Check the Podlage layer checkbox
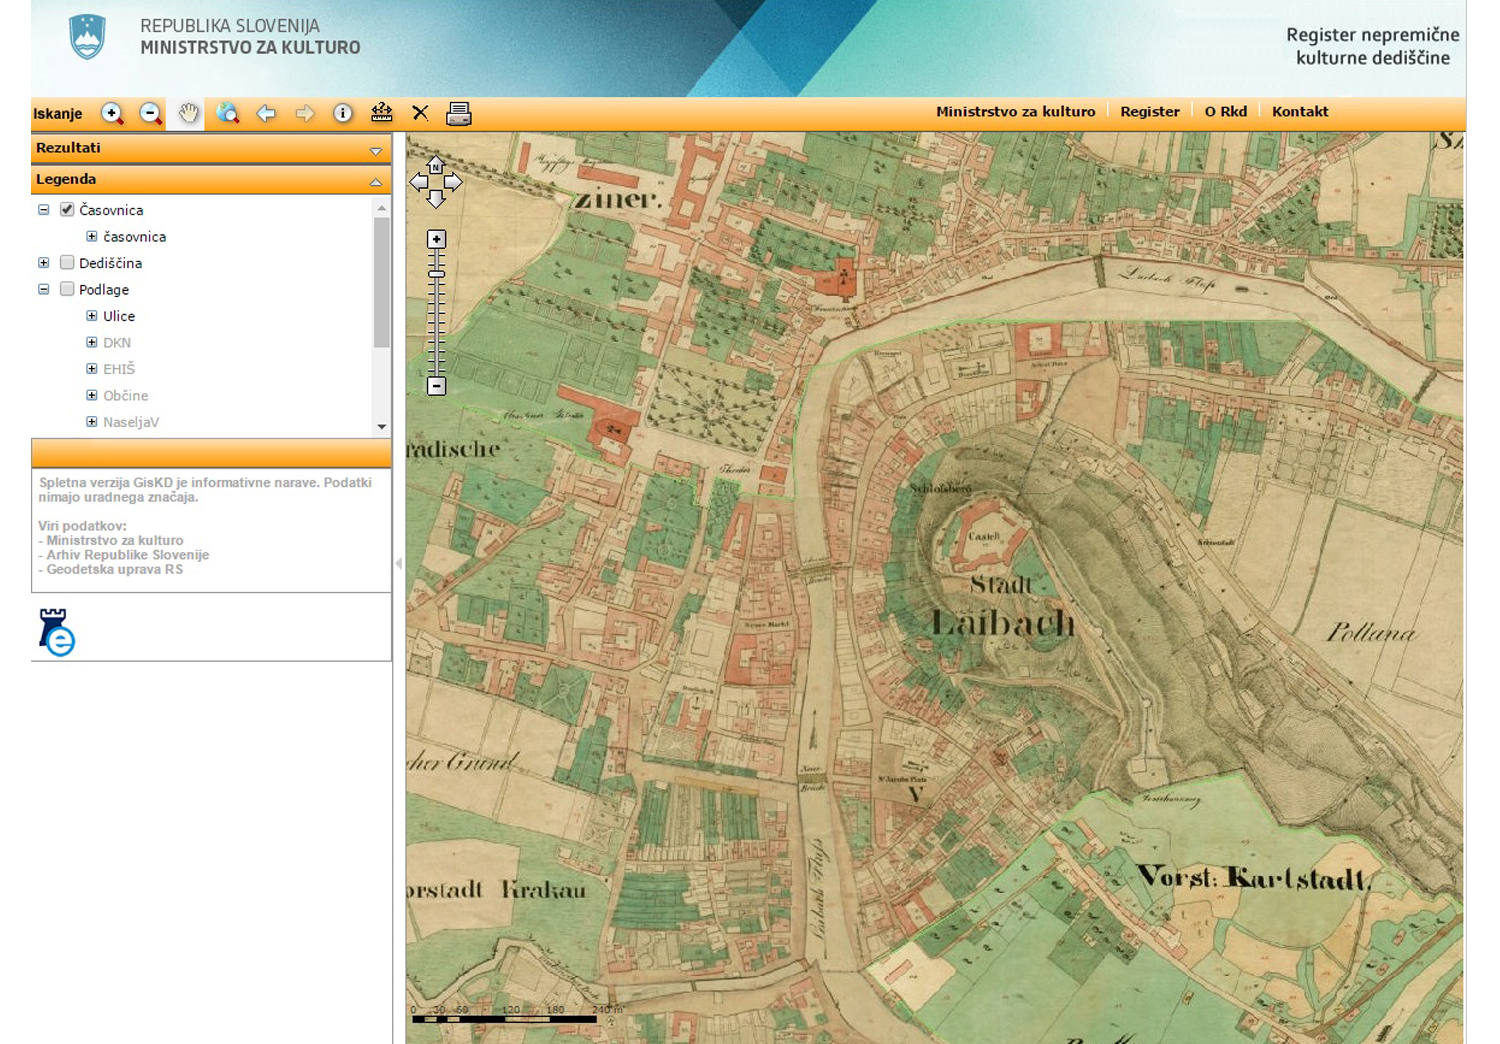 (x=67, y=290)
